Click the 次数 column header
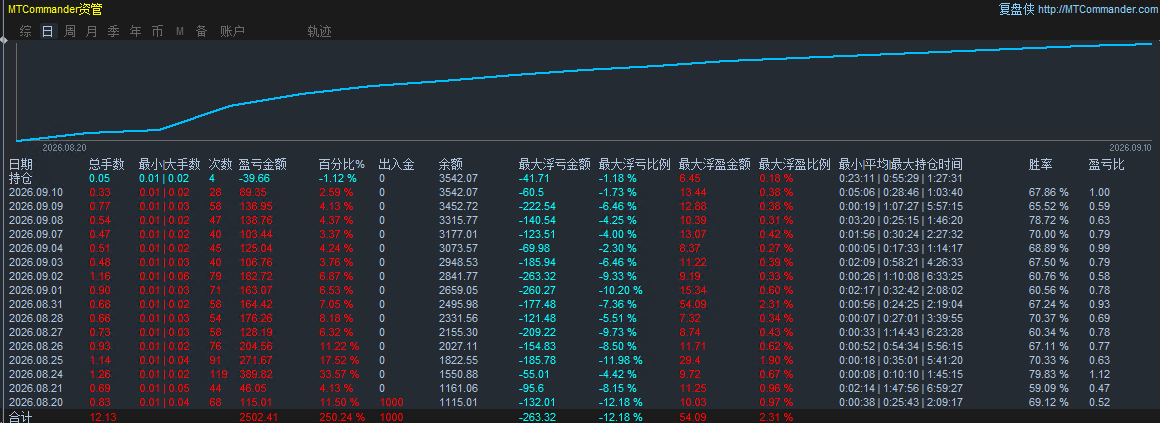Image resolution: width=1160 pixels, height=423 pixels. tap(220, 164)
